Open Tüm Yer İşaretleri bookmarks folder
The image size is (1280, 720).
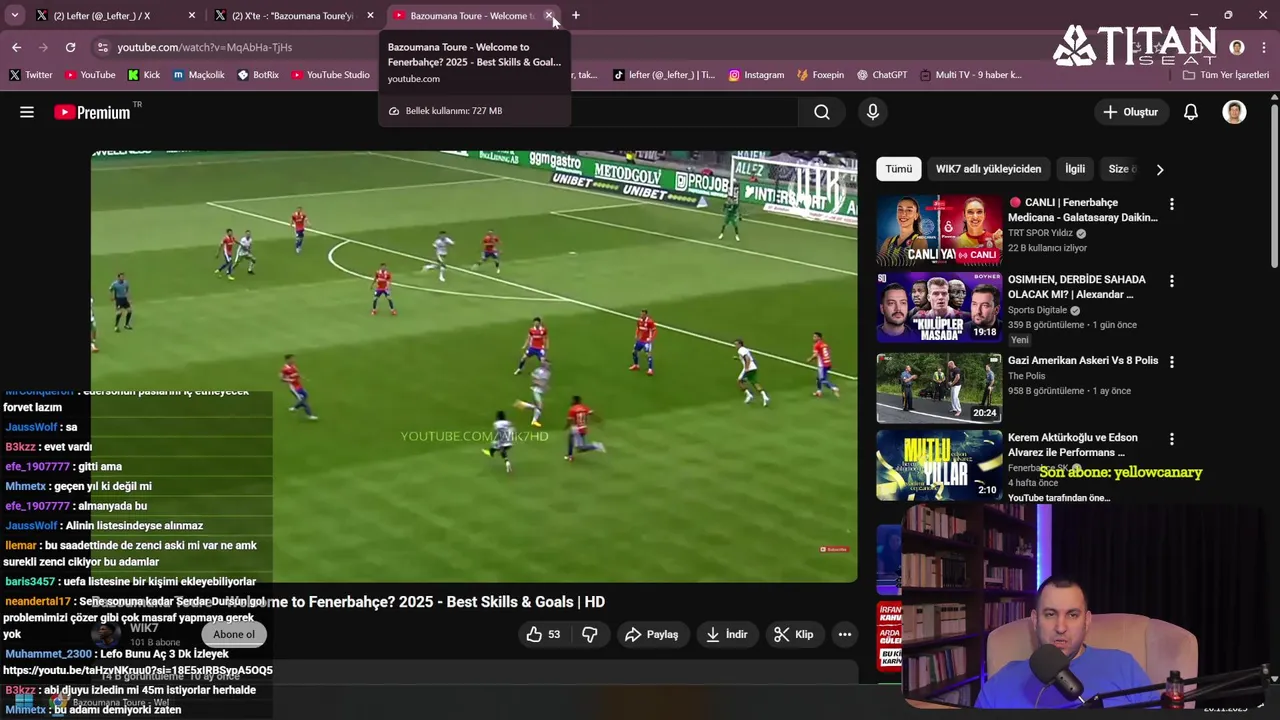click(1225, 75)
